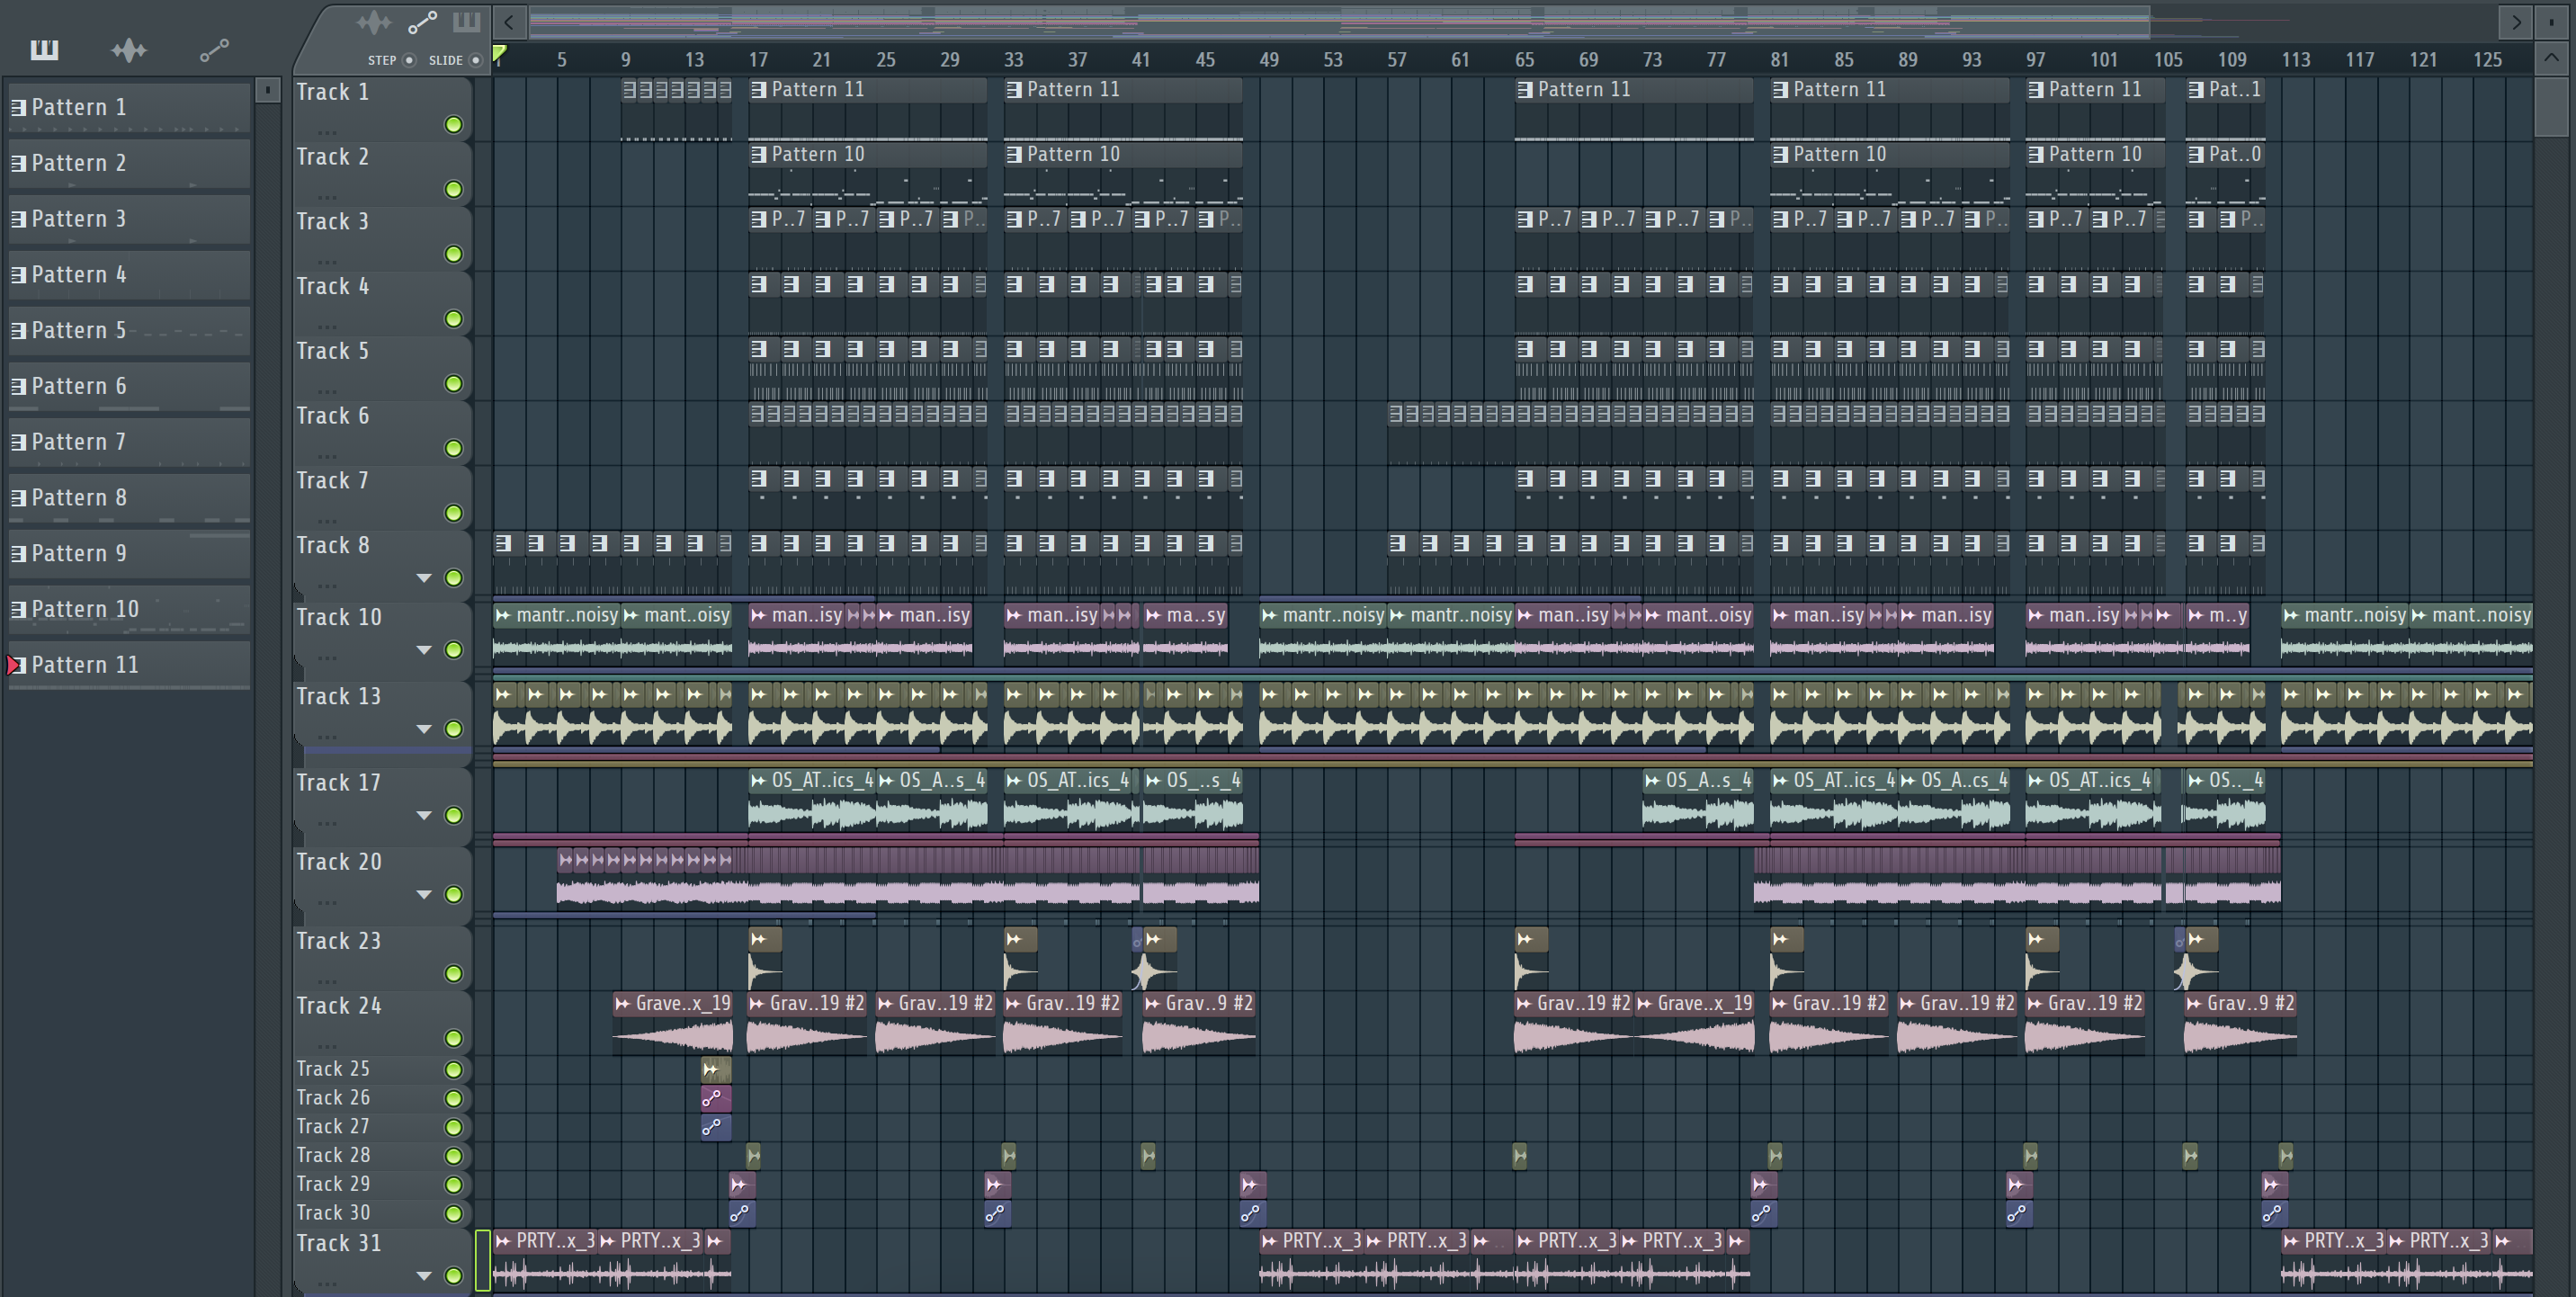Click bar 81 on the timeline ruler
2576x1297 pixels.
coord(1780,60)
